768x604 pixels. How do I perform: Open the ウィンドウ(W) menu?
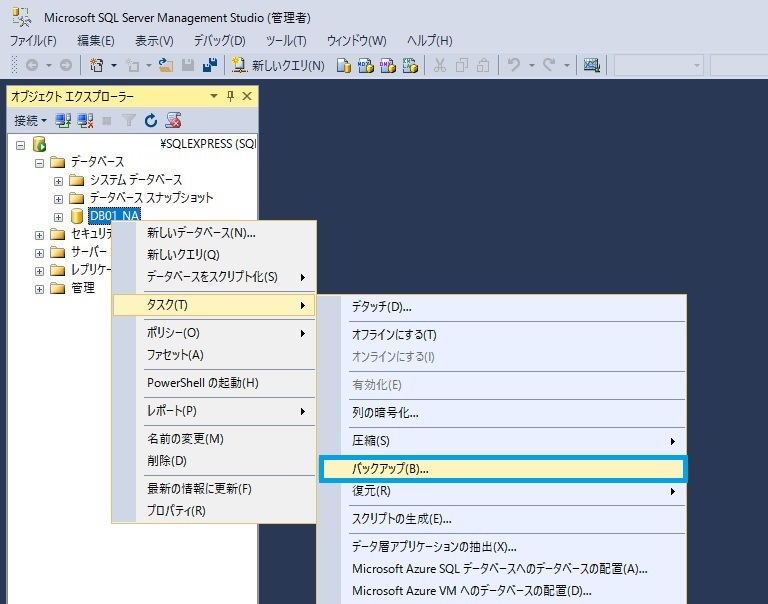[x=357, y=41]
